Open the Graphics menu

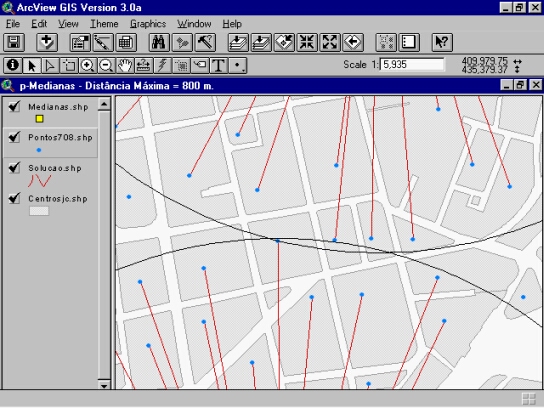[148, 24]
